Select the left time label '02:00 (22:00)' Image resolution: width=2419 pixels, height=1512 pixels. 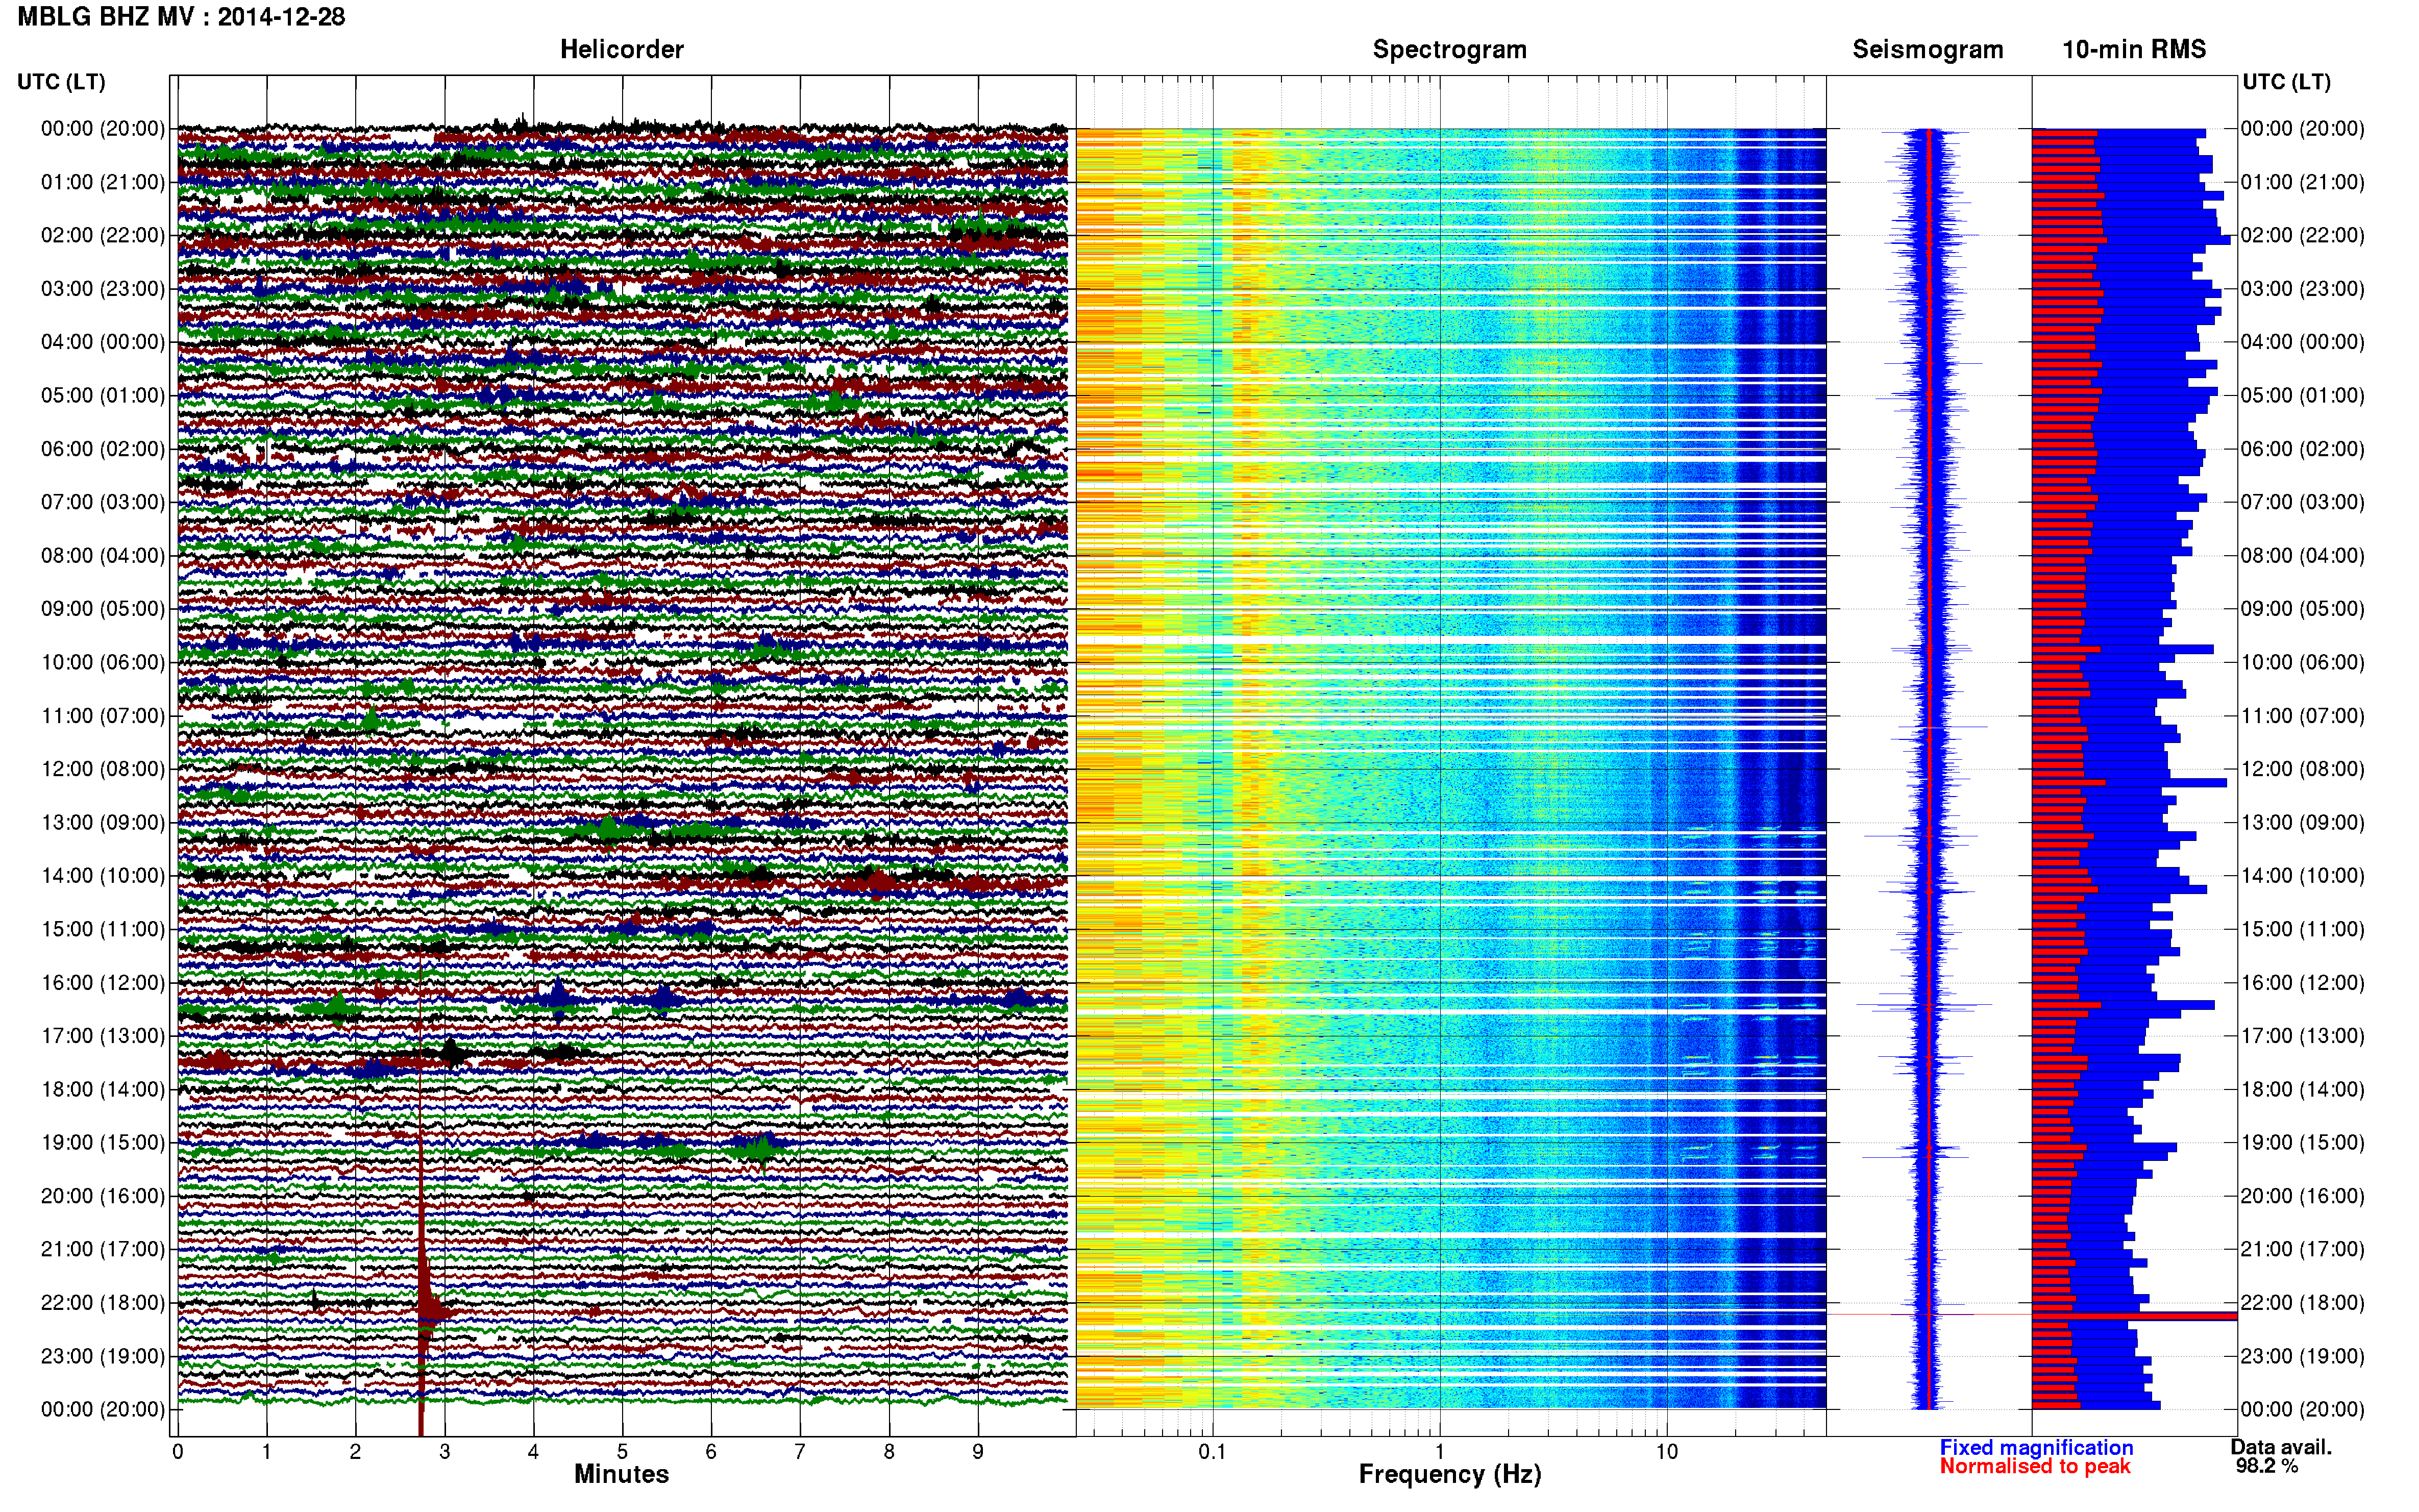(103, 235)
